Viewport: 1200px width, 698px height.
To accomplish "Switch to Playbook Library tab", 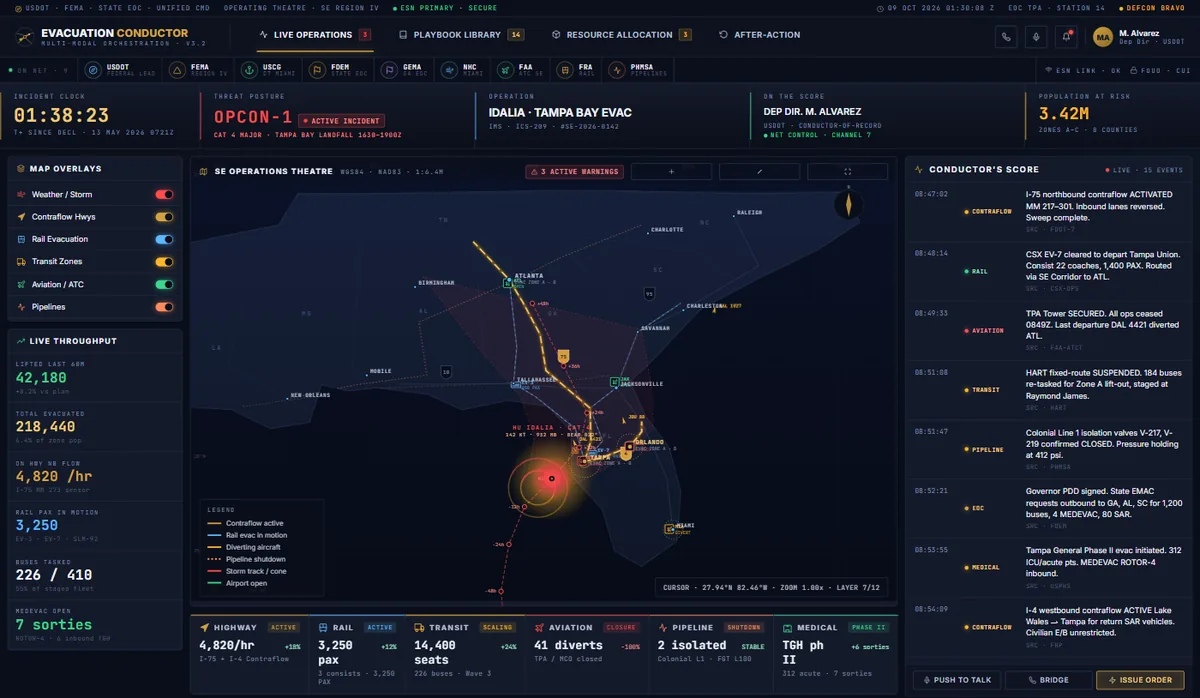I will coord(461,35).
